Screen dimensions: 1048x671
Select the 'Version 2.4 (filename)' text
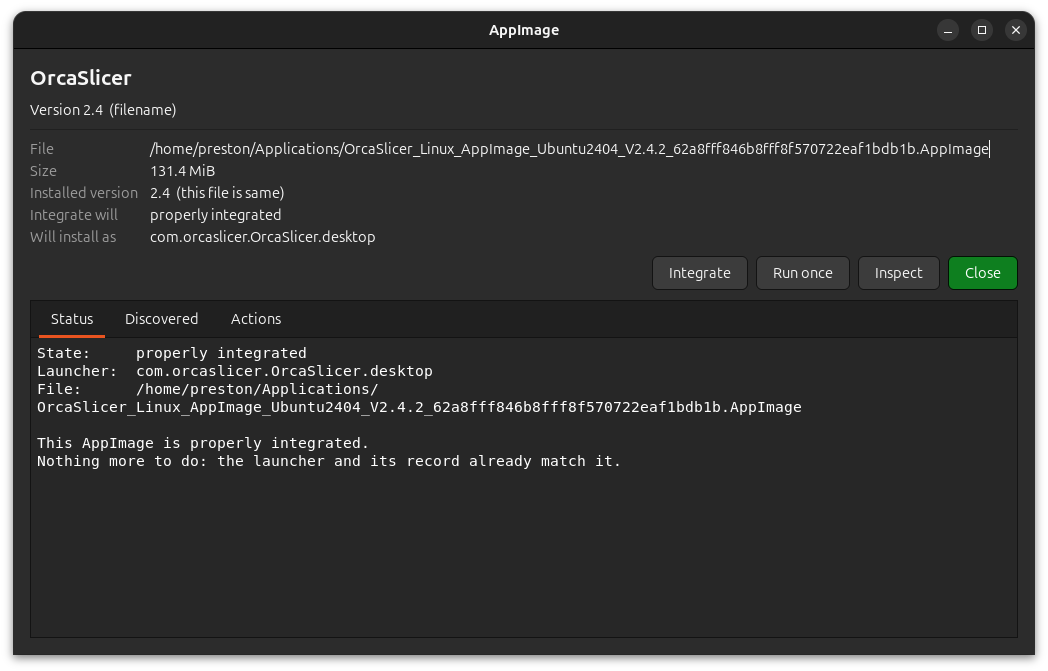(x=103, y=110)
